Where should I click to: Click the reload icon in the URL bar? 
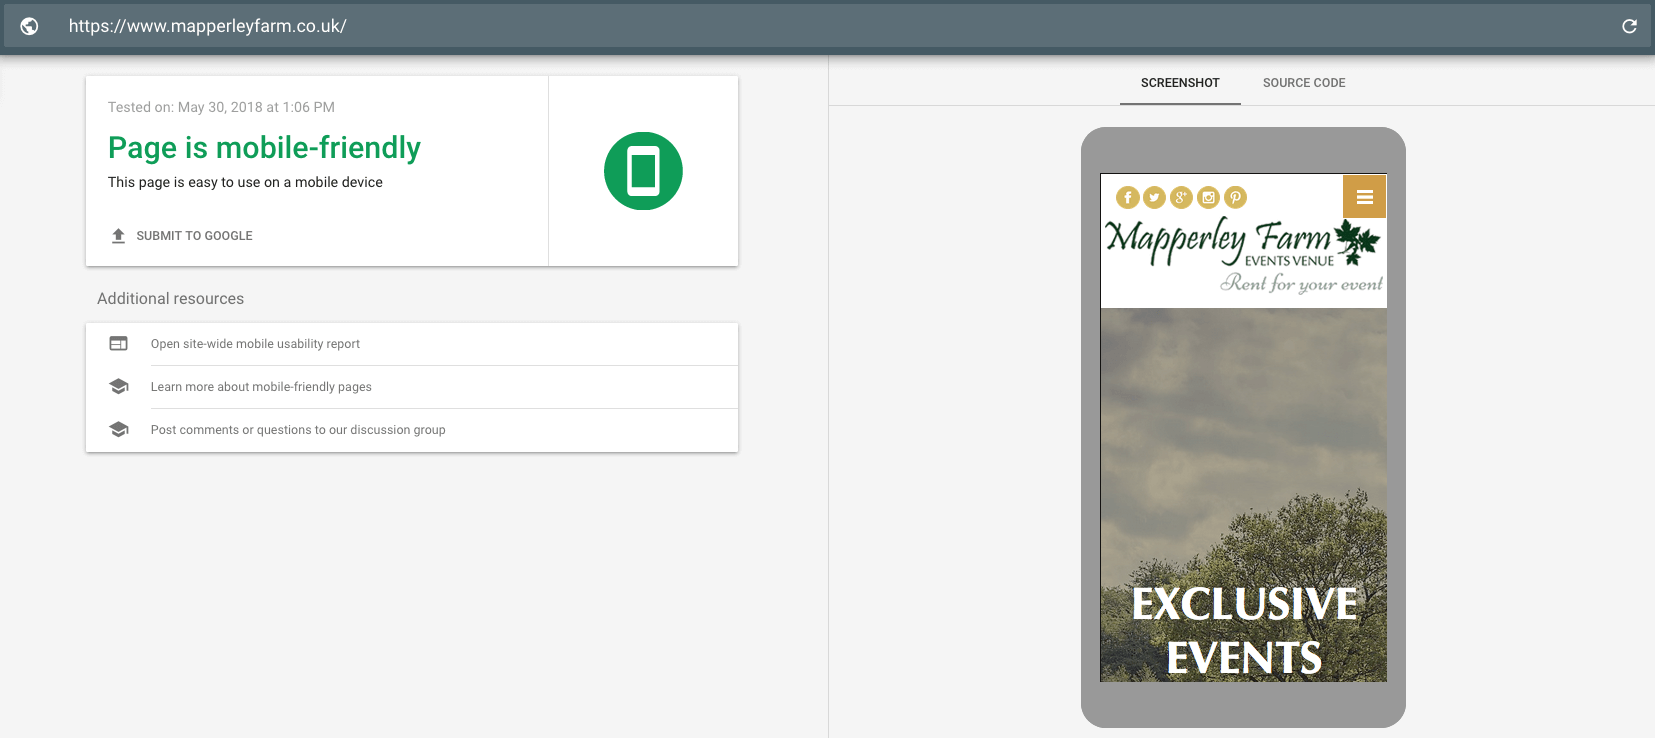click(x=1629, y=26)
